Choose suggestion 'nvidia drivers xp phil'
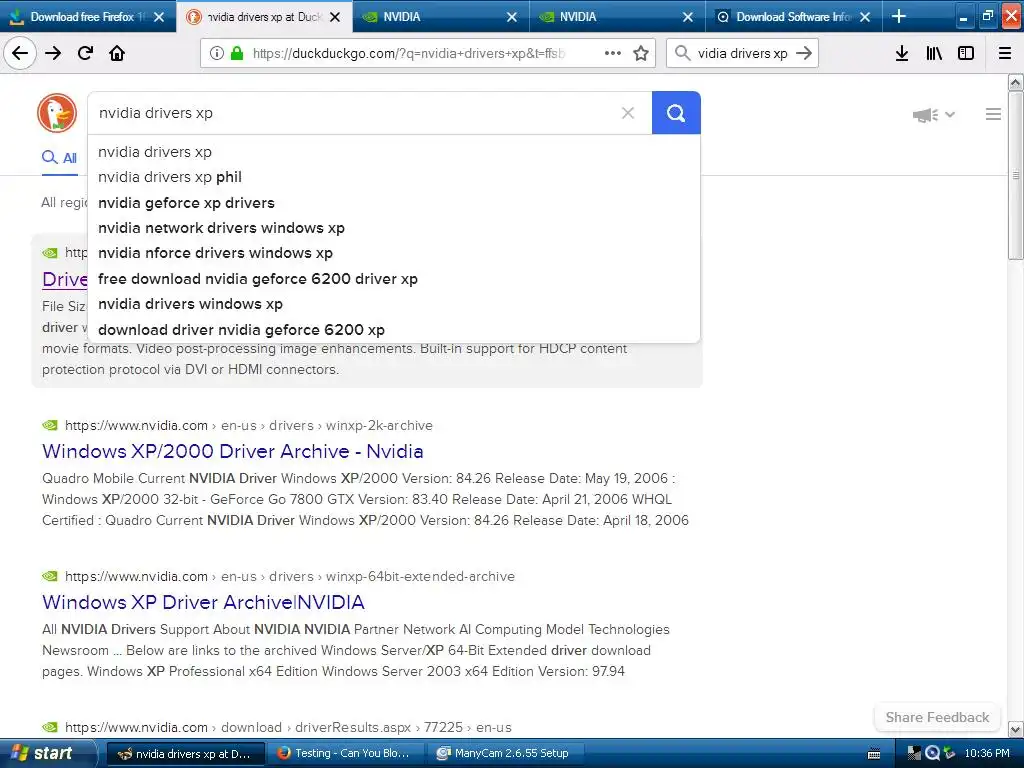This screenshot has height=768, width=1024. coord(394,177)
